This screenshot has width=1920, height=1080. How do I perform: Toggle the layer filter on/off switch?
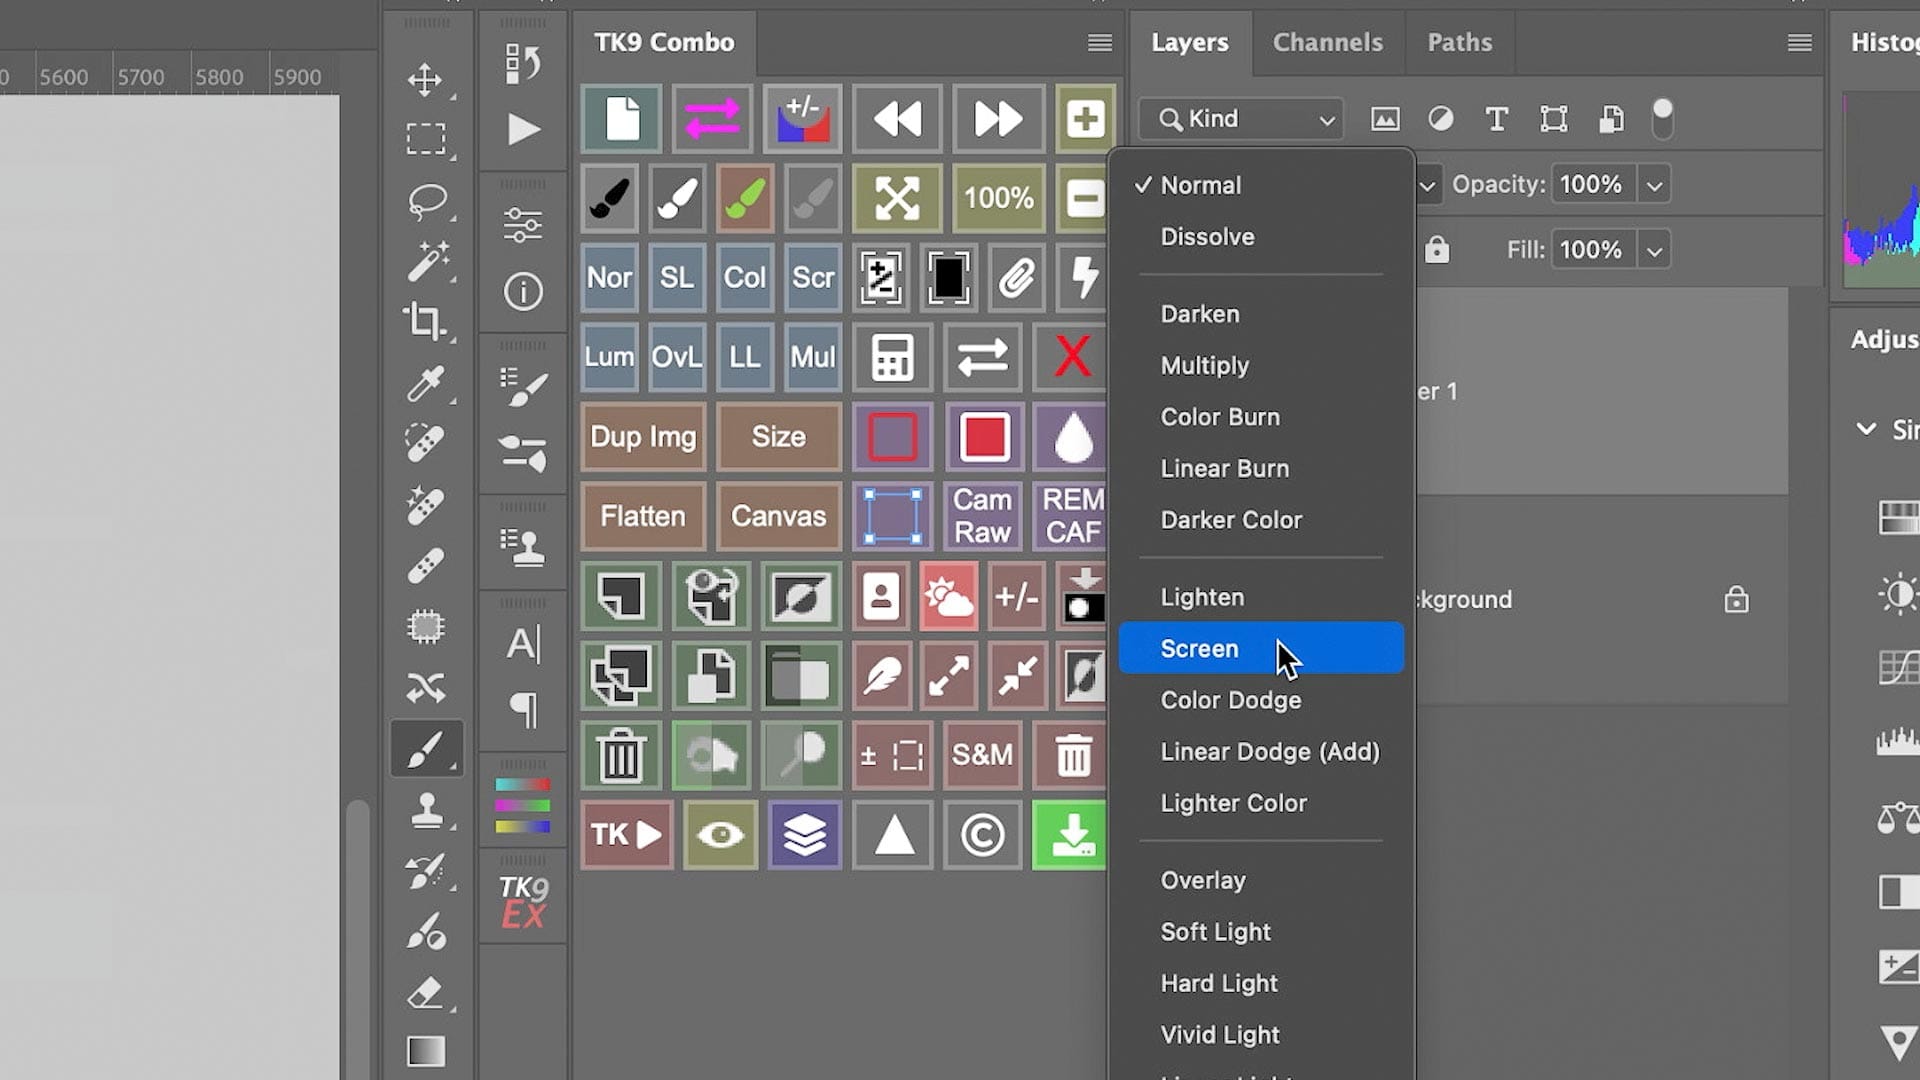[x=1662, y=119]
